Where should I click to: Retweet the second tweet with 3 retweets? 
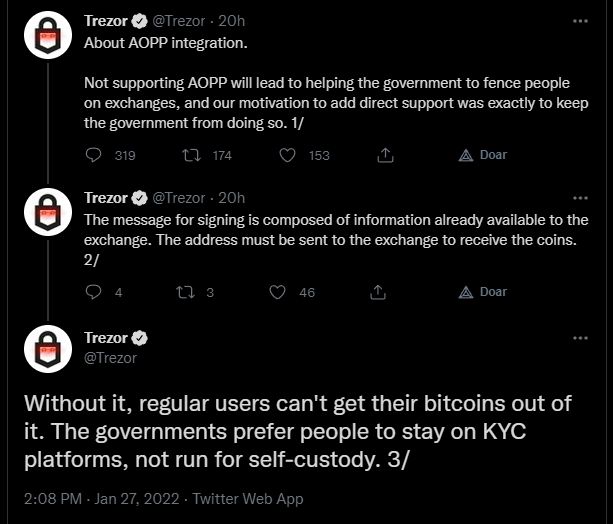pos(186,292)
